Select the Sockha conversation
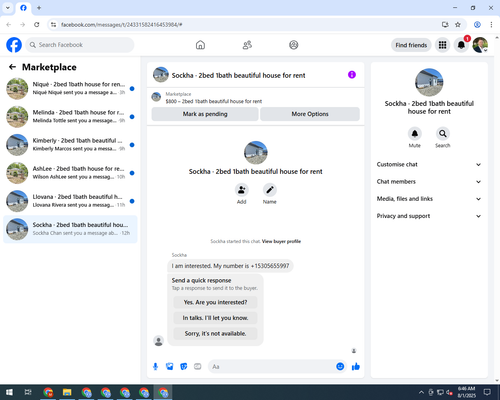 (70, 229)
